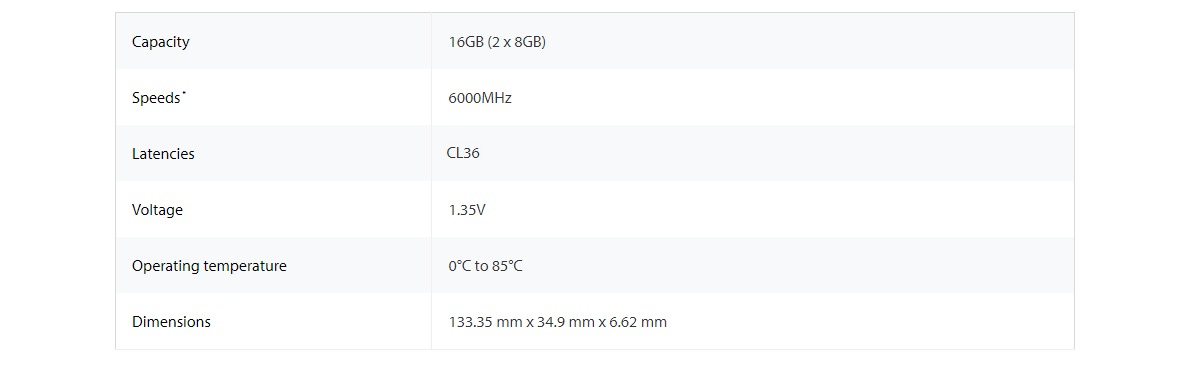Click the (2 x 8GB) parenthetical text

[517, 42]
